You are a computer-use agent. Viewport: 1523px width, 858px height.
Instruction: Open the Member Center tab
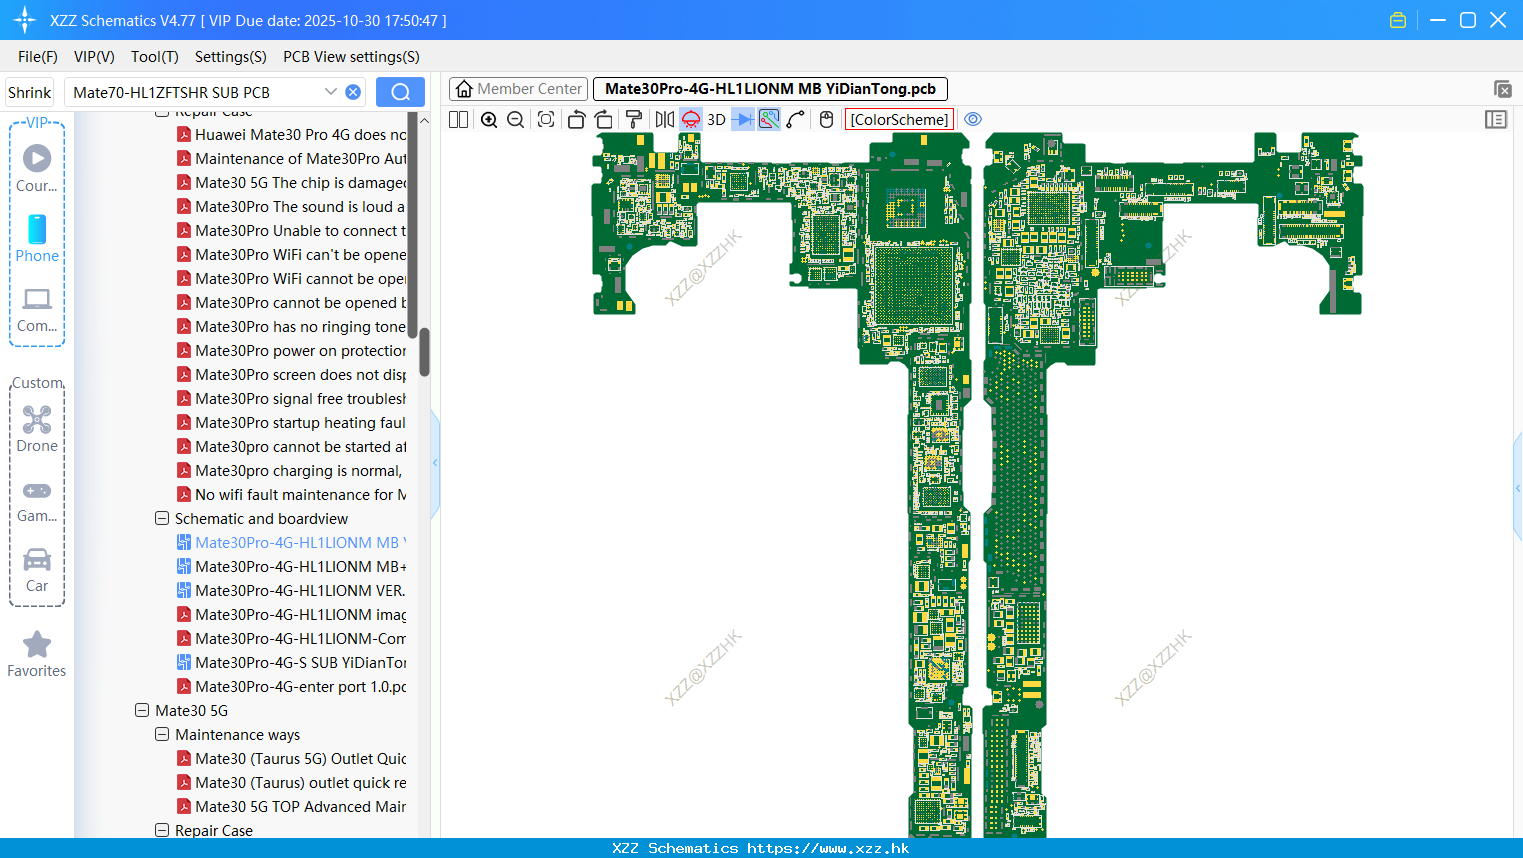pos(518,89)
